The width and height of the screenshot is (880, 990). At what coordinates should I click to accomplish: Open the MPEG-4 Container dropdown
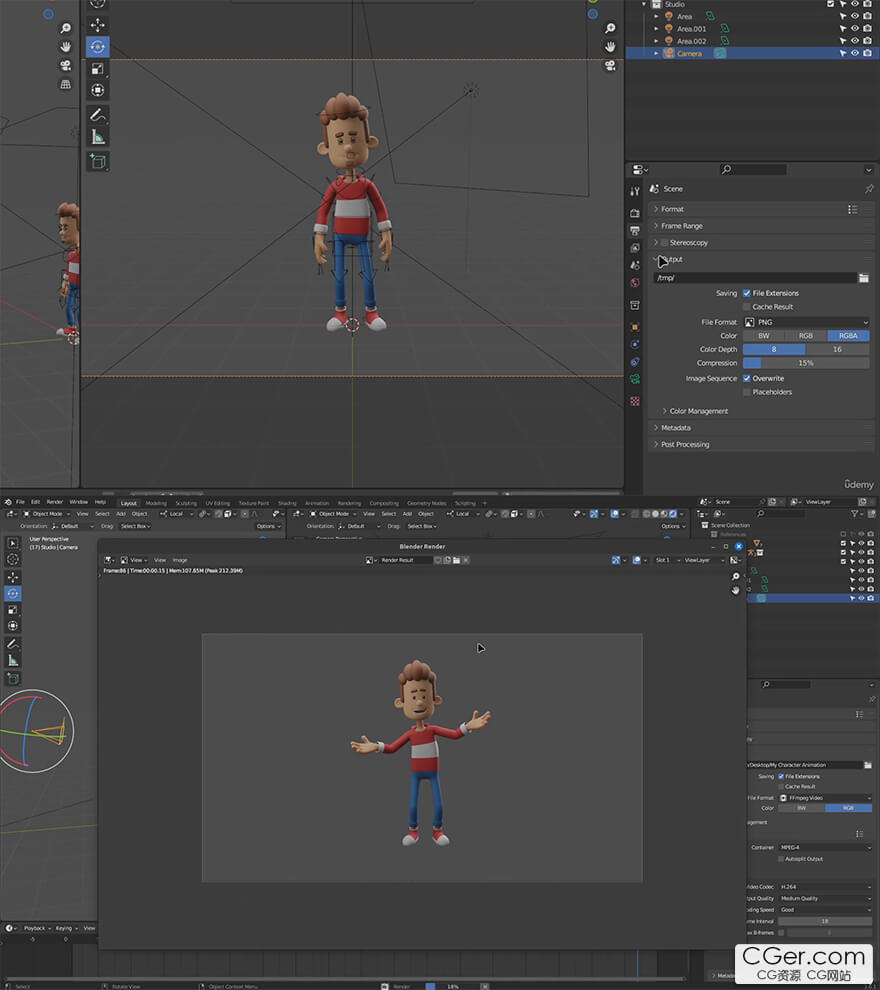click(x=825, y=847)
